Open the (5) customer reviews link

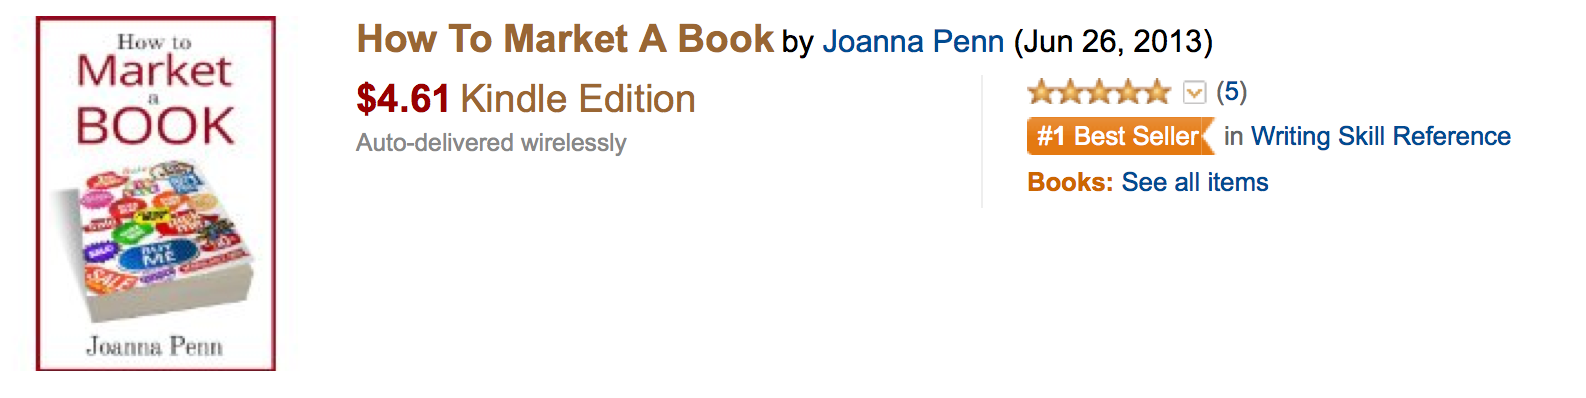coord(1231,92)
